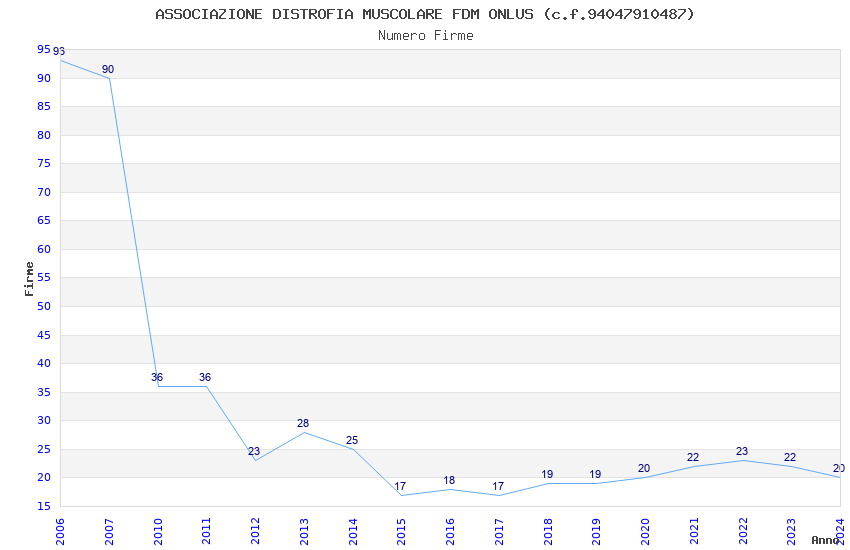Click the data value 25 above year 2014
The height and width of the screenshot is (550, 850).
point(352,440)
